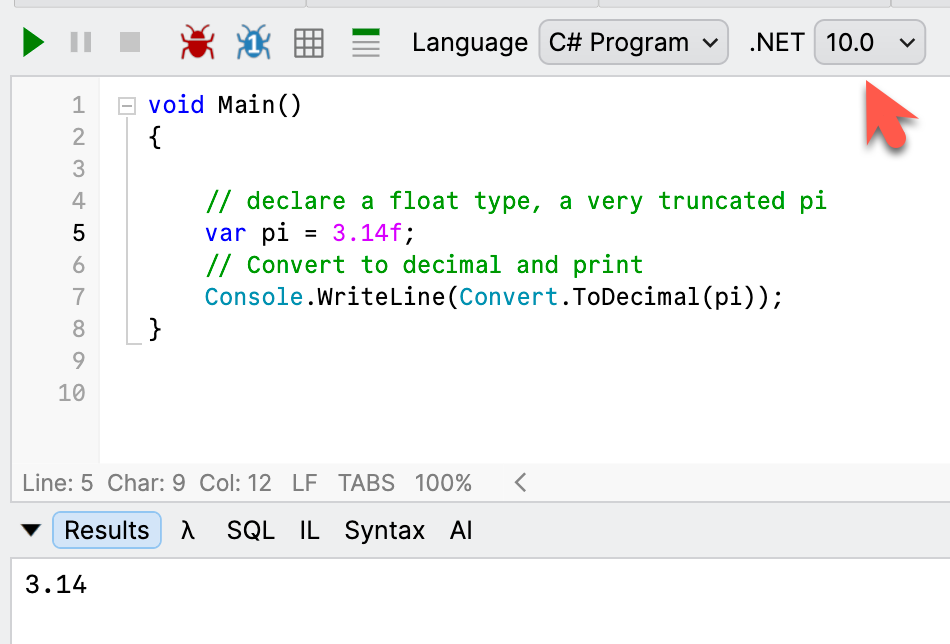
Task: Open the .NET version dropdown showing 10.0
Action: click(869, 42)
